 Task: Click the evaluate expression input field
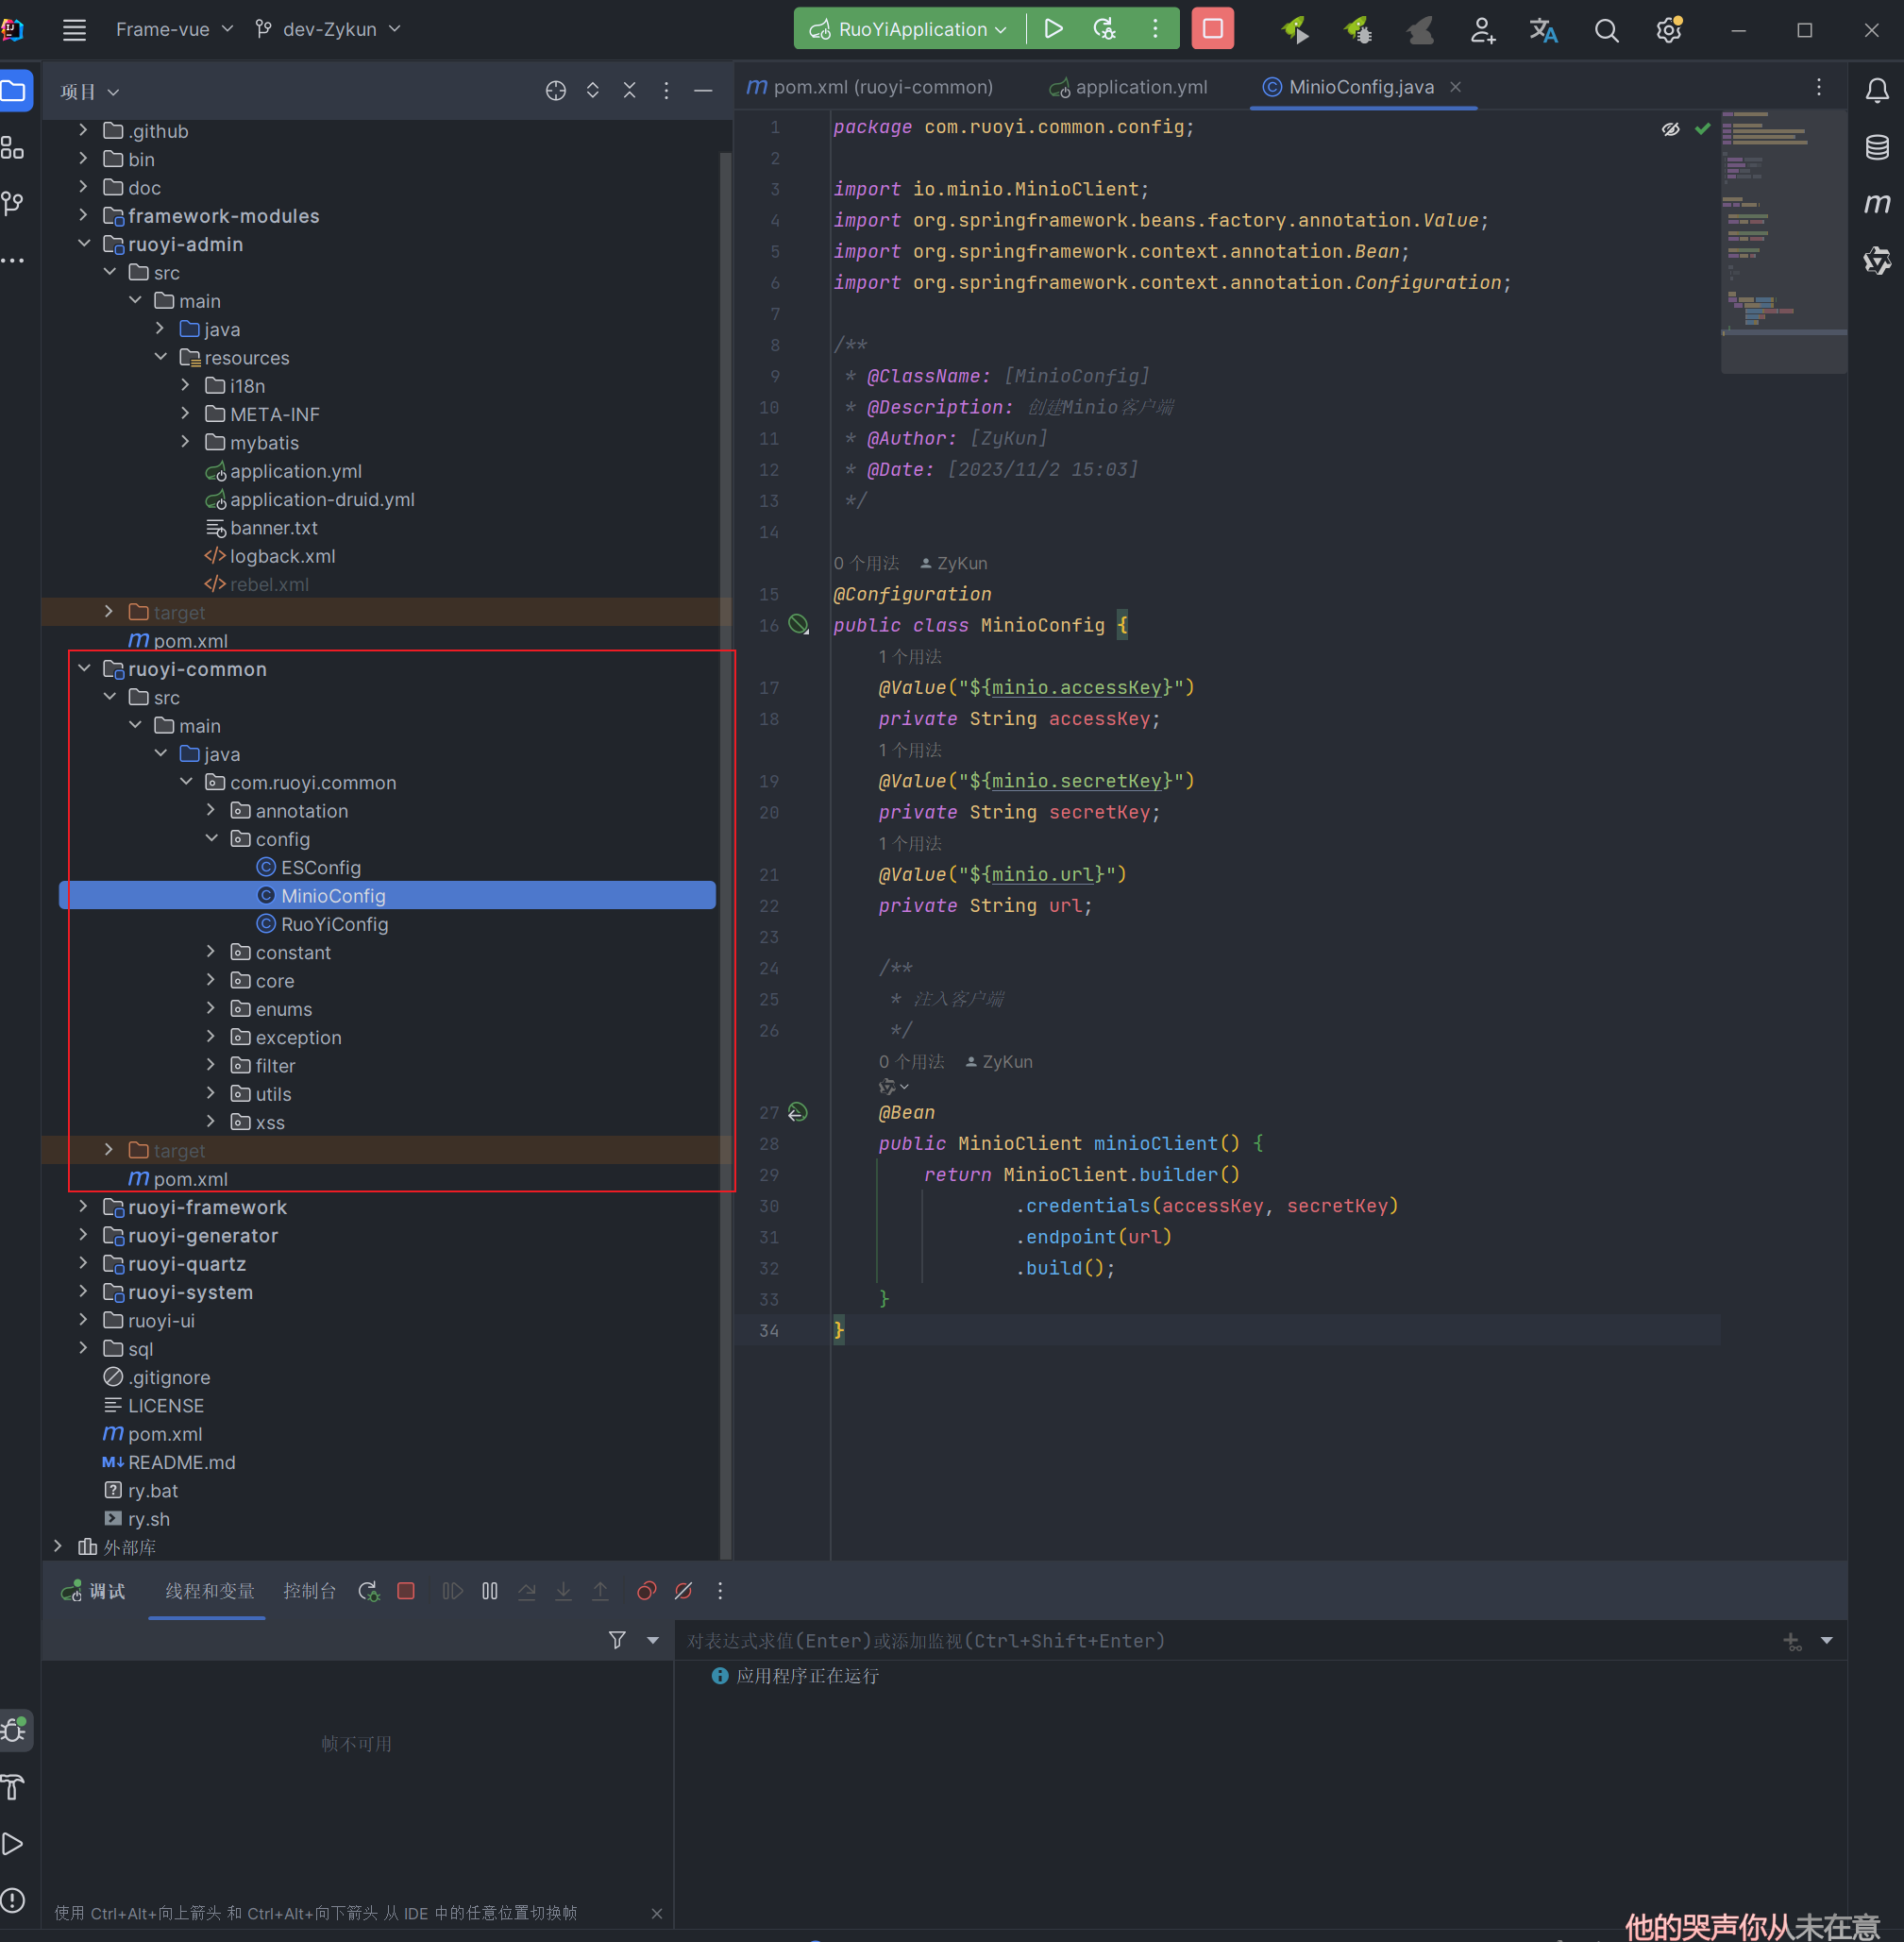click(1225, 1641)
